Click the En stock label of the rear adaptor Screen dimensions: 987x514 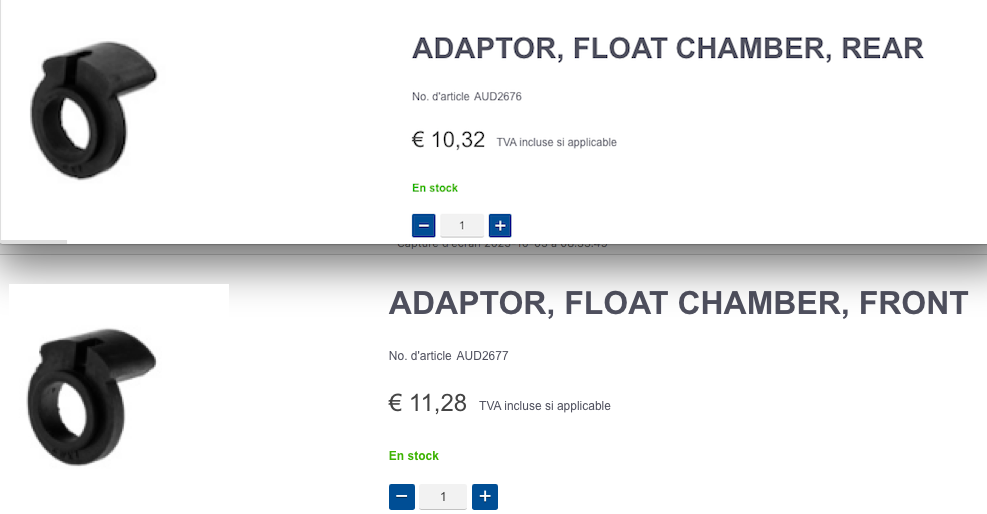click(435, 188)
